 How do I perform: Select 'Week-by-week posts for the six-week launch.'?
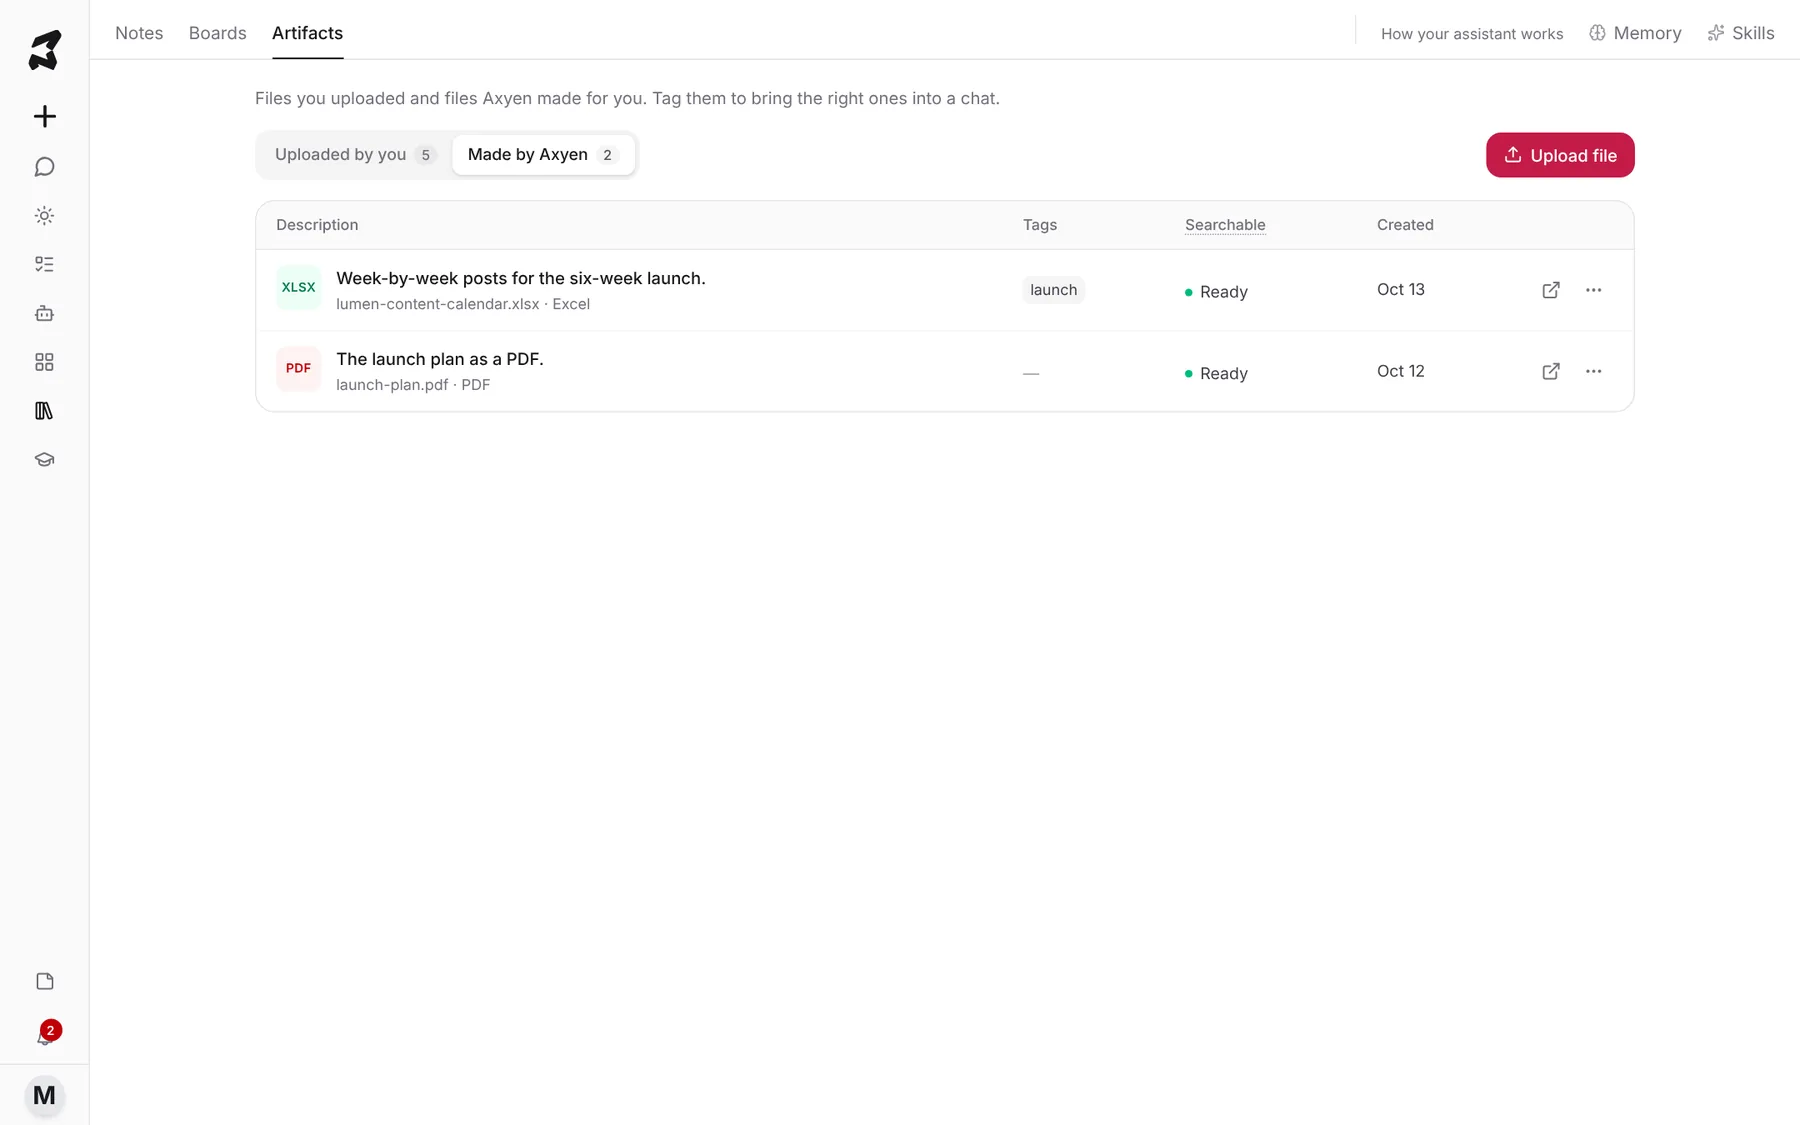pos(521,278)
